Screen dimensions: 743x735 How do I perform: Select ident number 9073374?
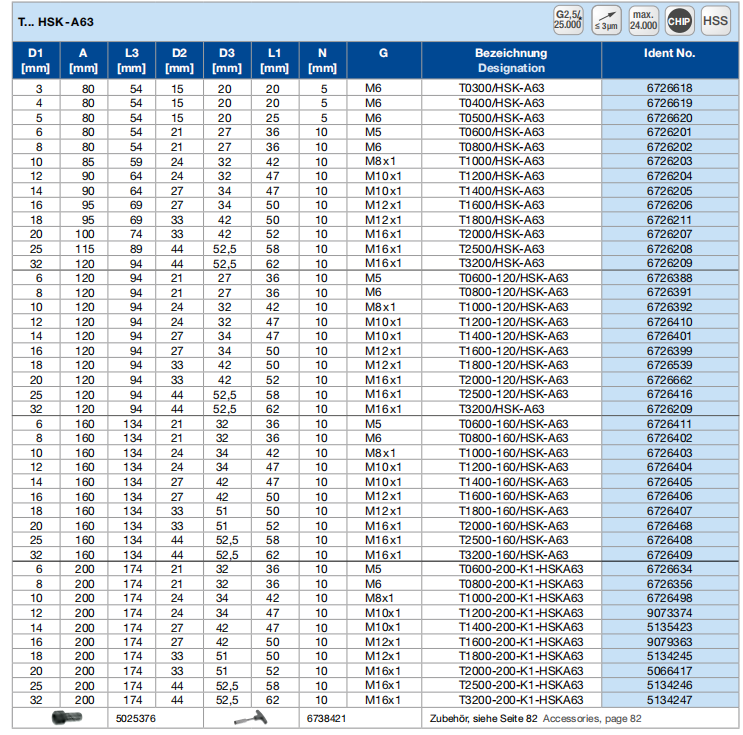pos(669,613)
